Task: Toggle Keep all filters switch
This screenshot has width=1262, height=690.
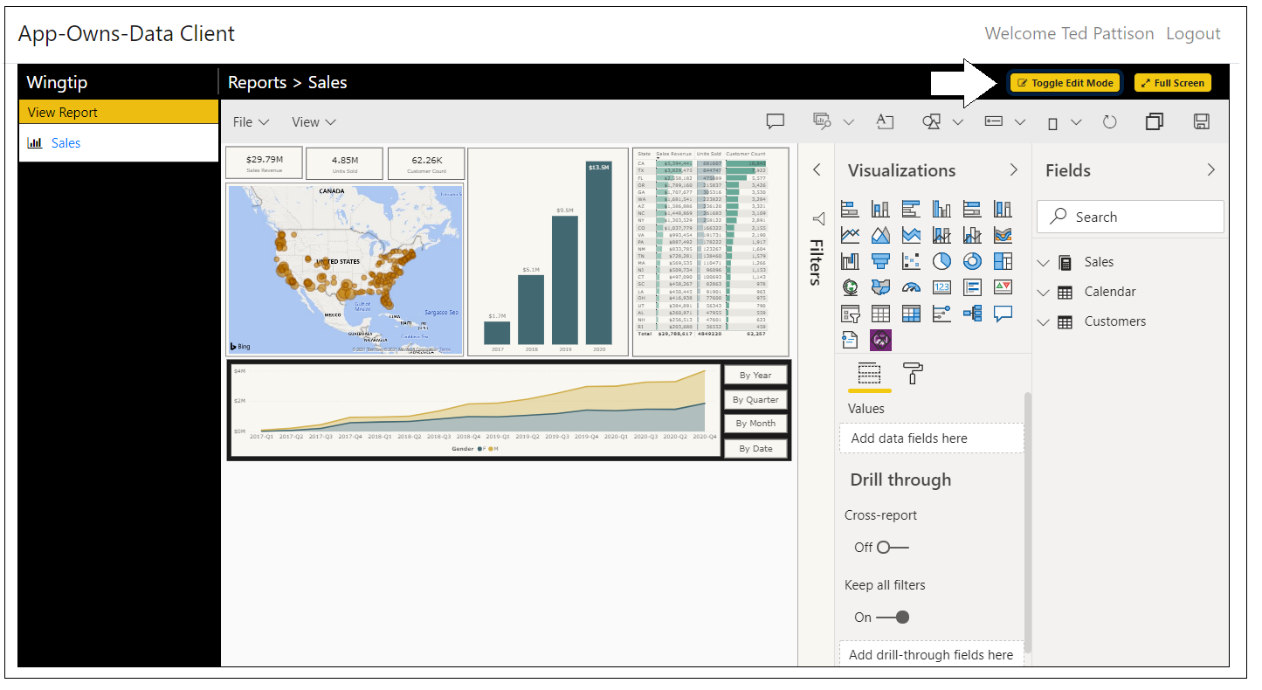Action: pos(894,617)
